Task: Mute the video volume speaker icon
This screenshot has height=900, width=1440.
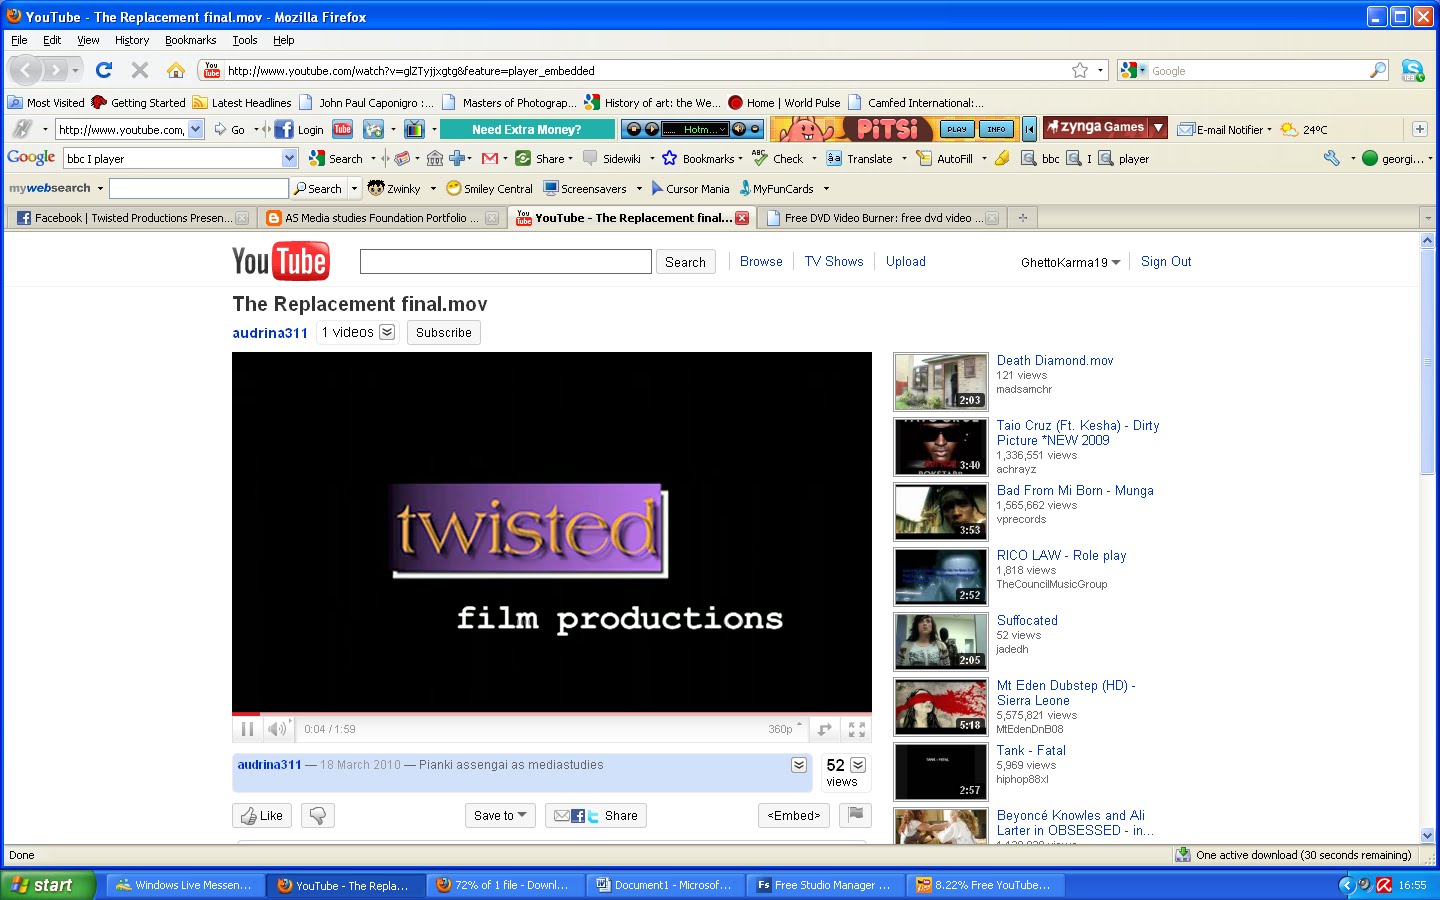Action: pyautogui.click(x=277, y=729)
